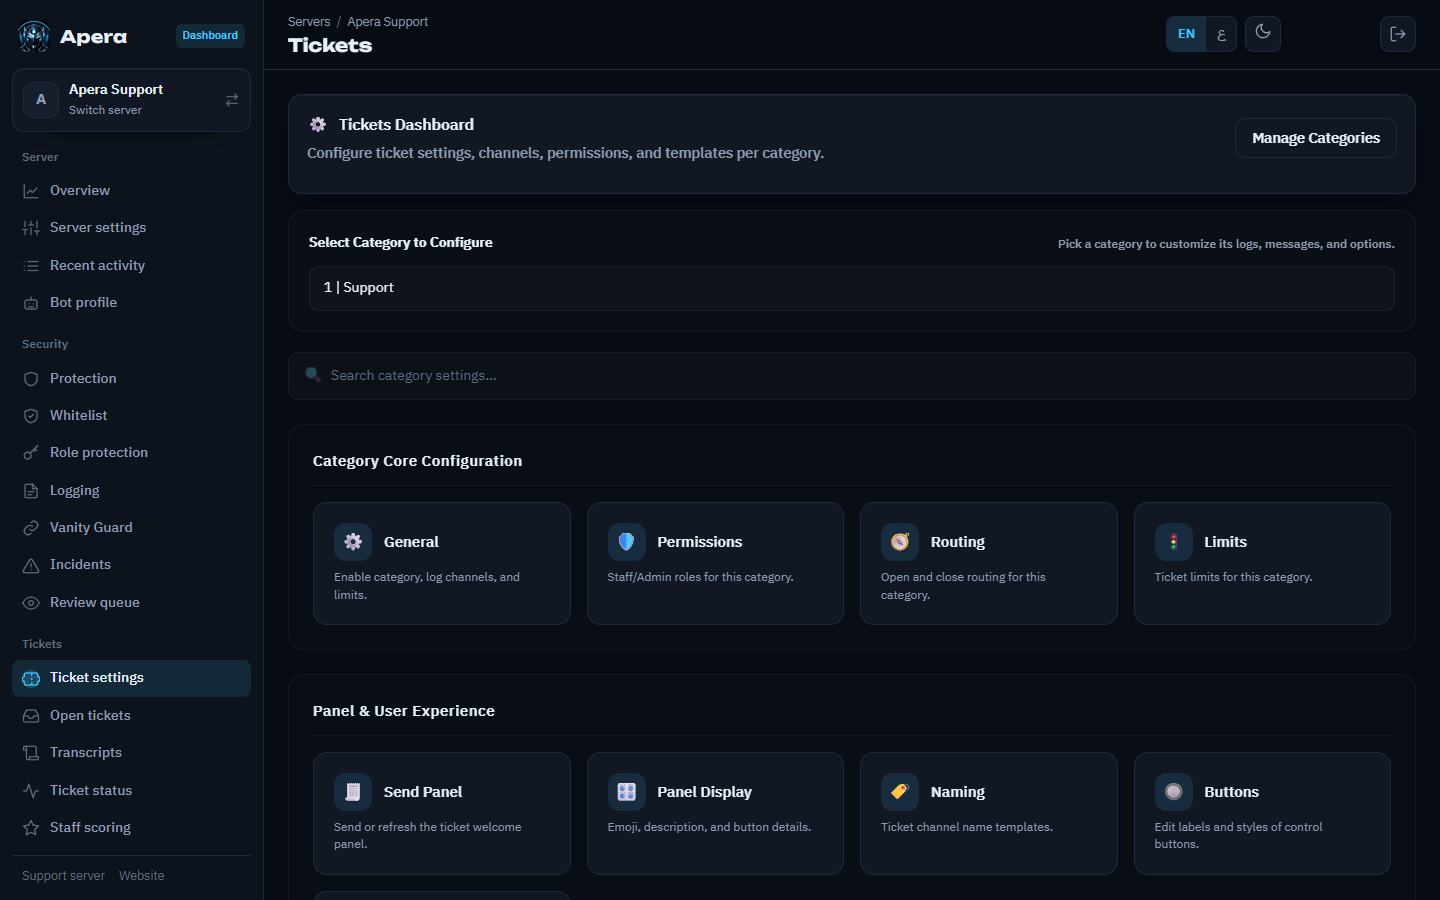Image resolution: width=1440 pixels, height=900 pixels.
Task: Switch language to EN
Action: 1186,34
